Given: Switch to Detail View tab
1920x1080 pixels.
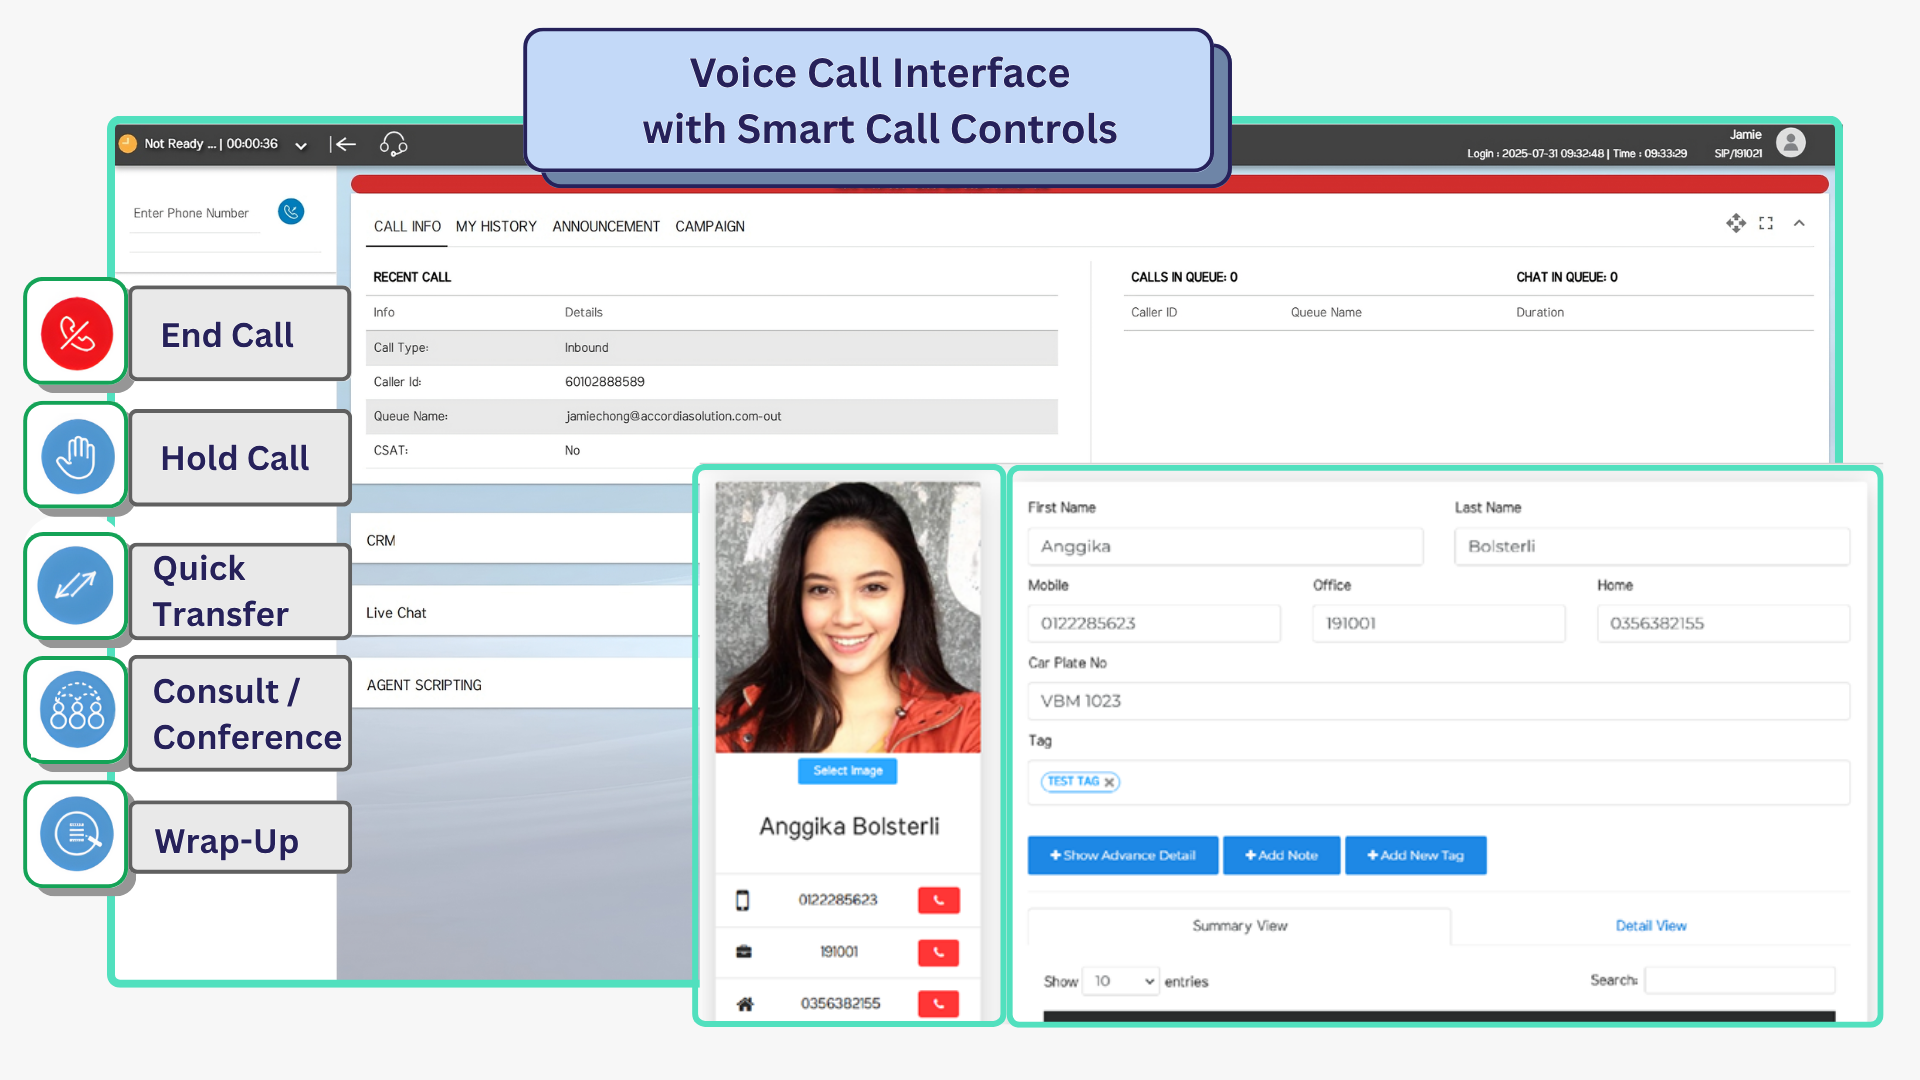Looking at the screenshot, I should pyautogui.click(x=1651, y=926).
